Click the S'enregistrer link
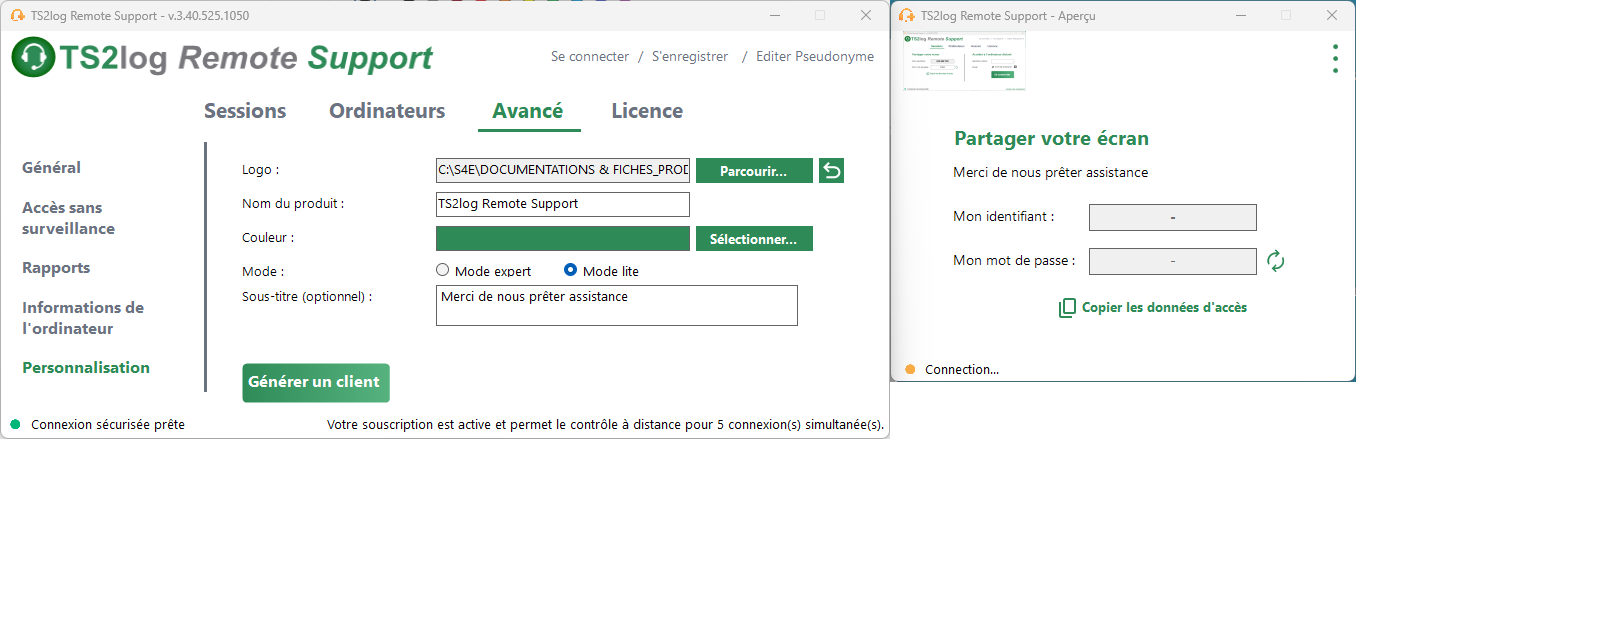 690,57
